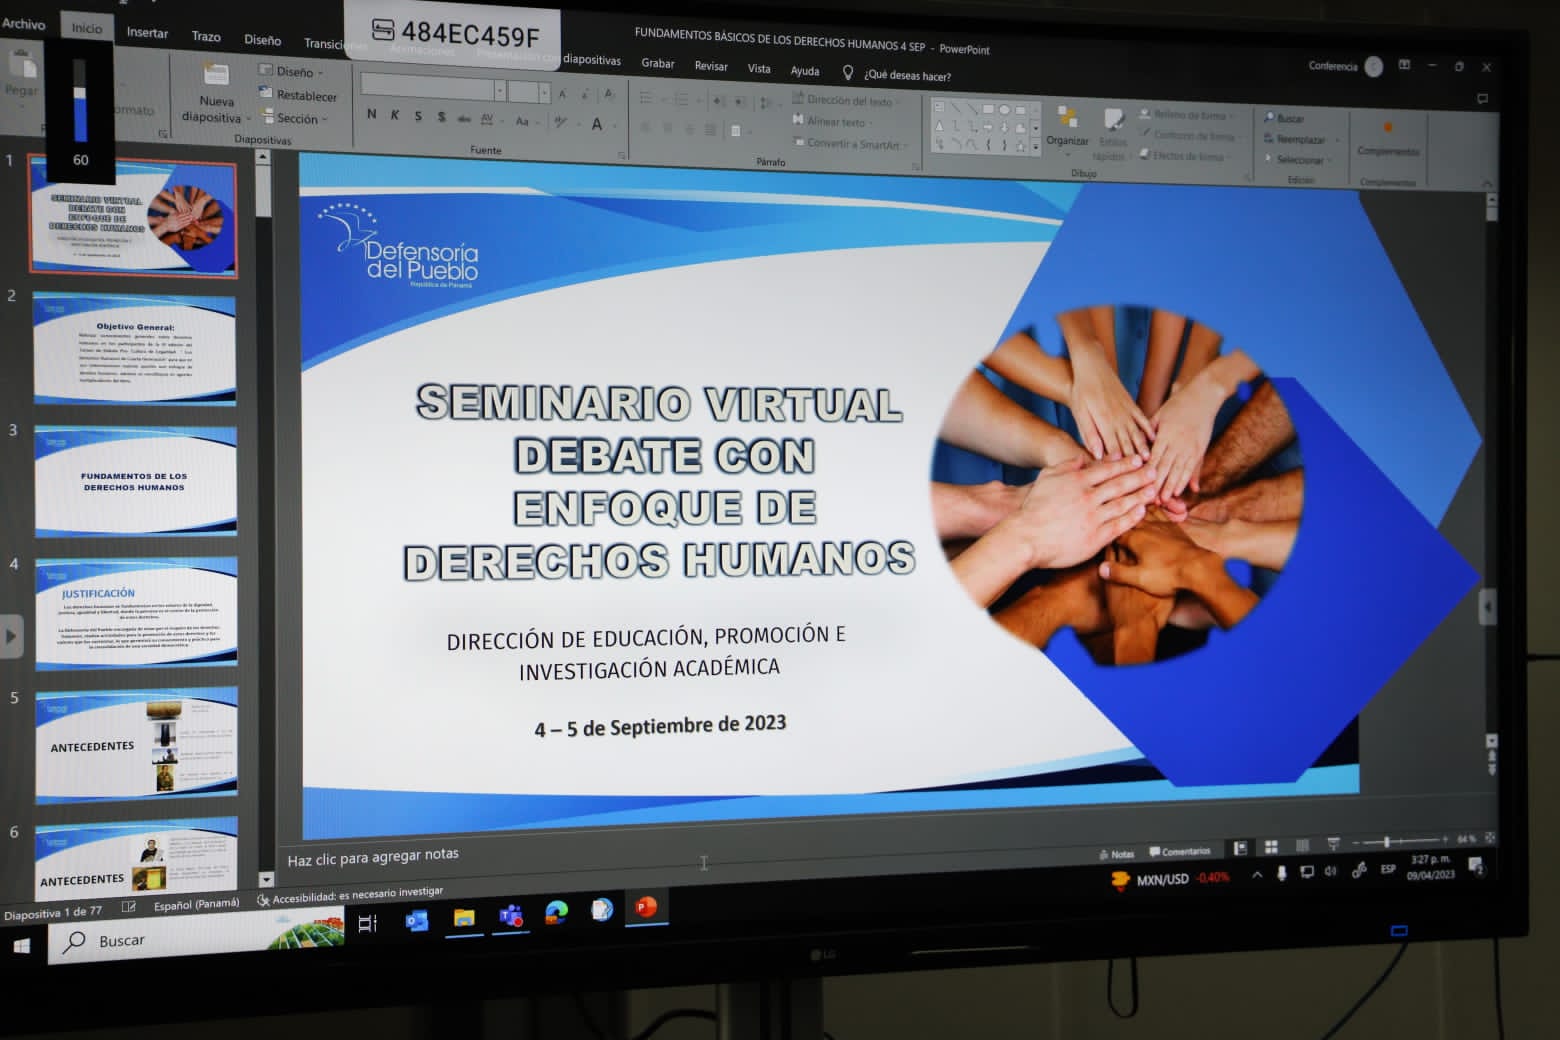Image resolution: width=1560 pixels, height=1040 pixels.
Task: Switch to reading view icon
Action: tap(1302, 846)
